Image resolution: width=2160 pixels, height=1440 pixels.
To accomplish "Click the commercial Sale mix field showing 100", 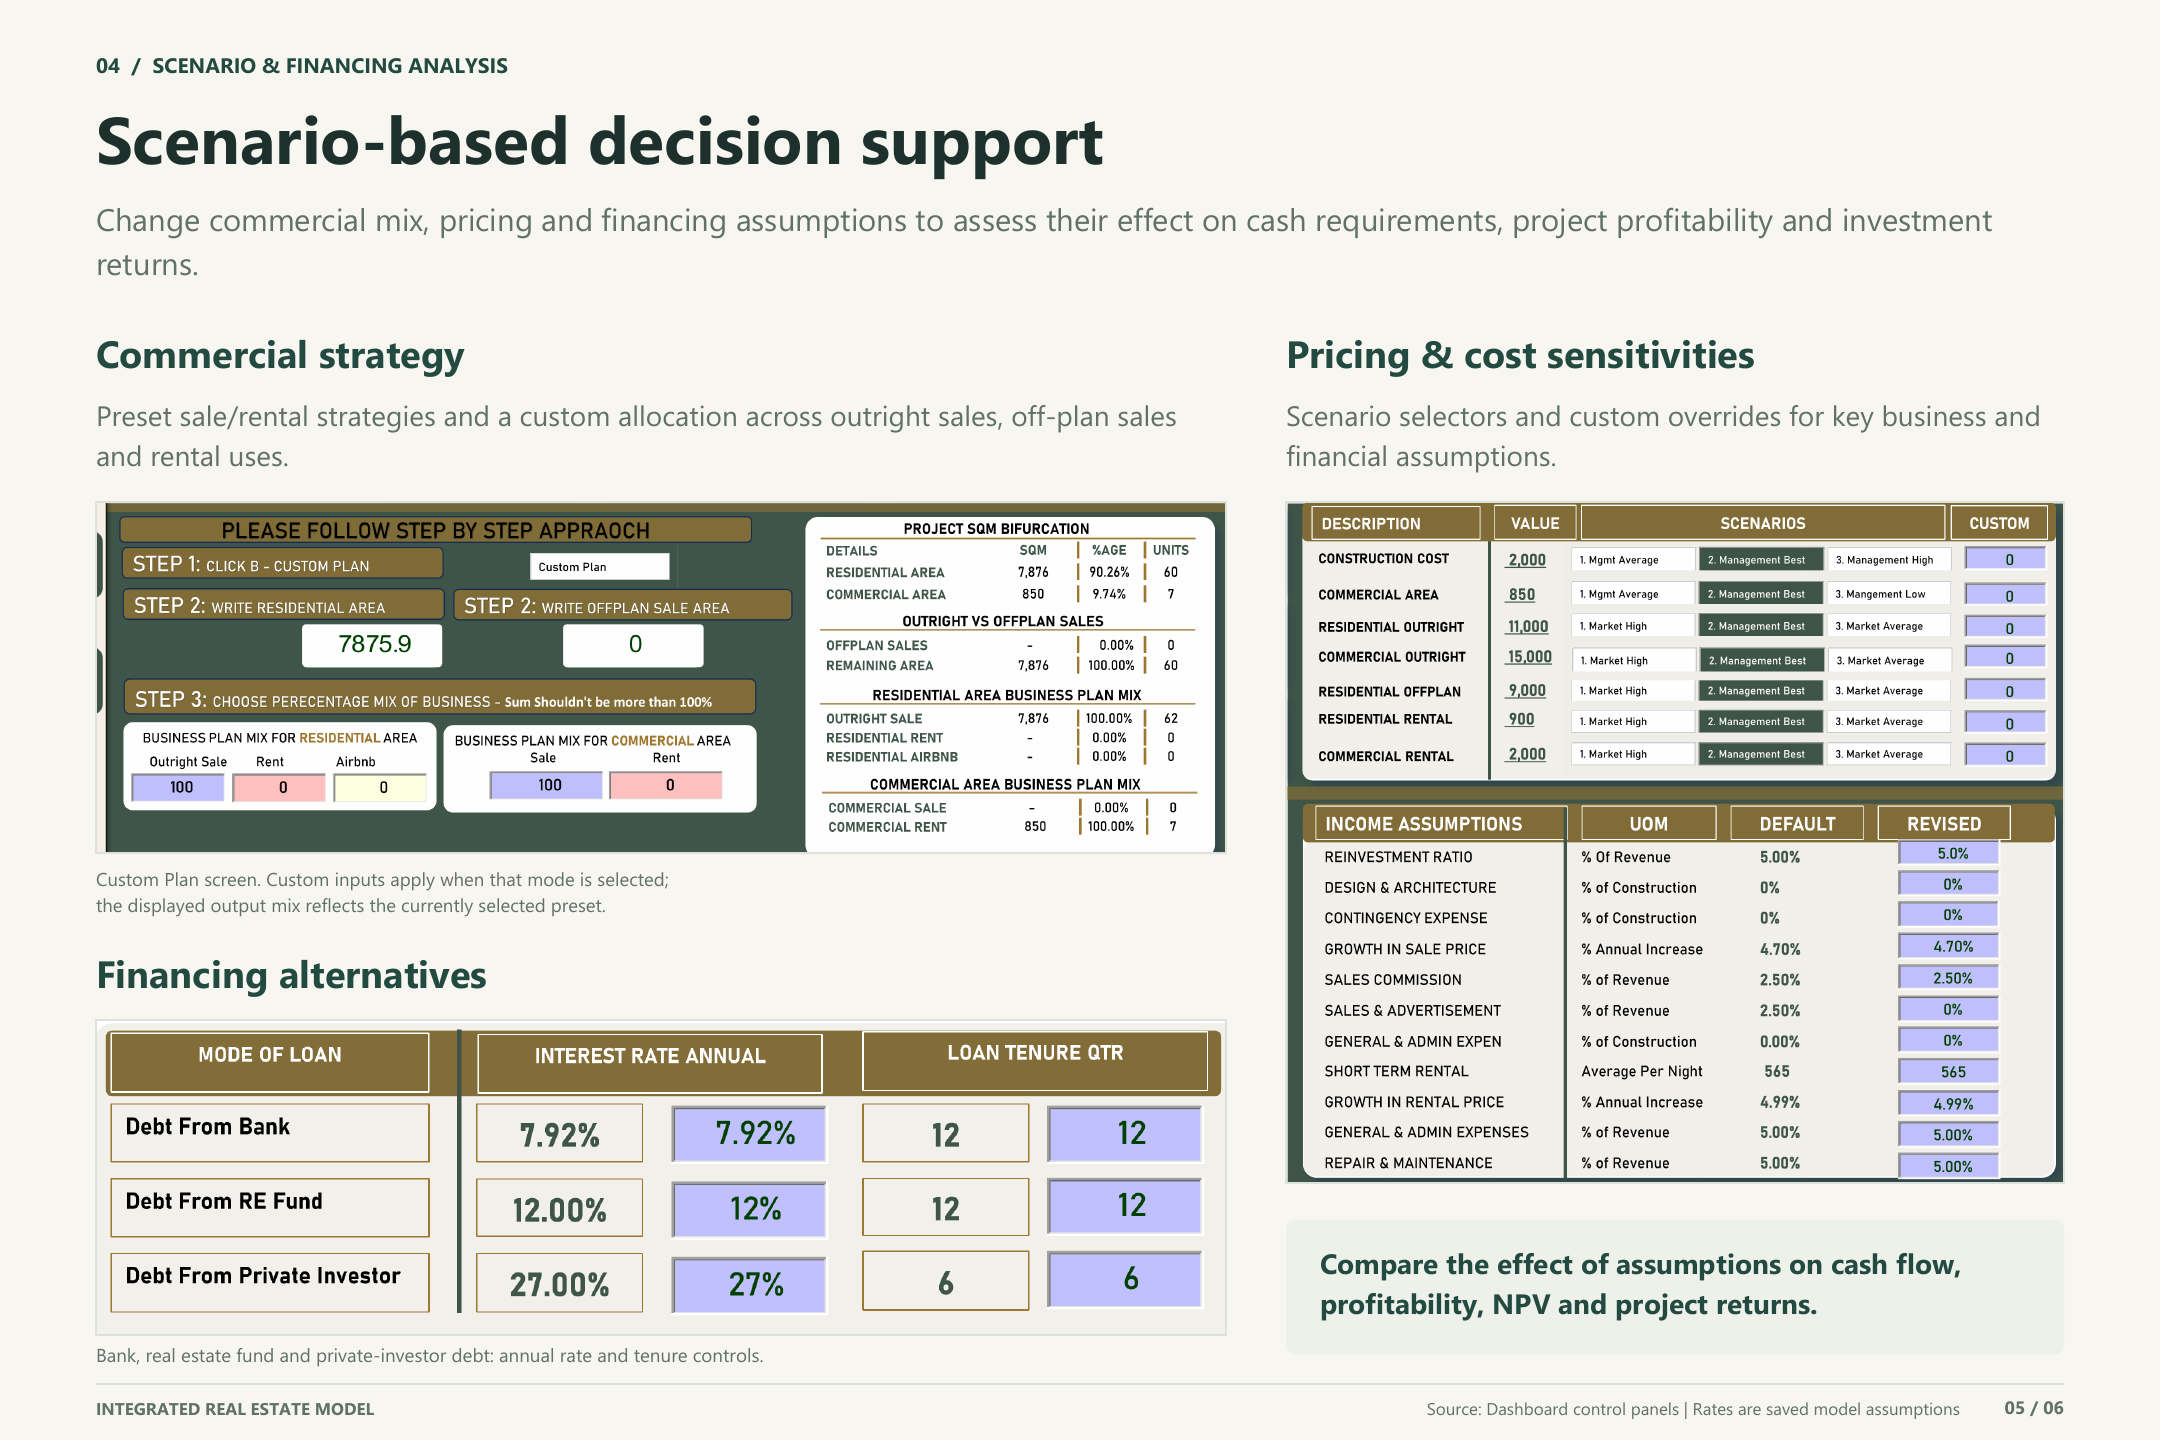I will click(x=546, y=785).
